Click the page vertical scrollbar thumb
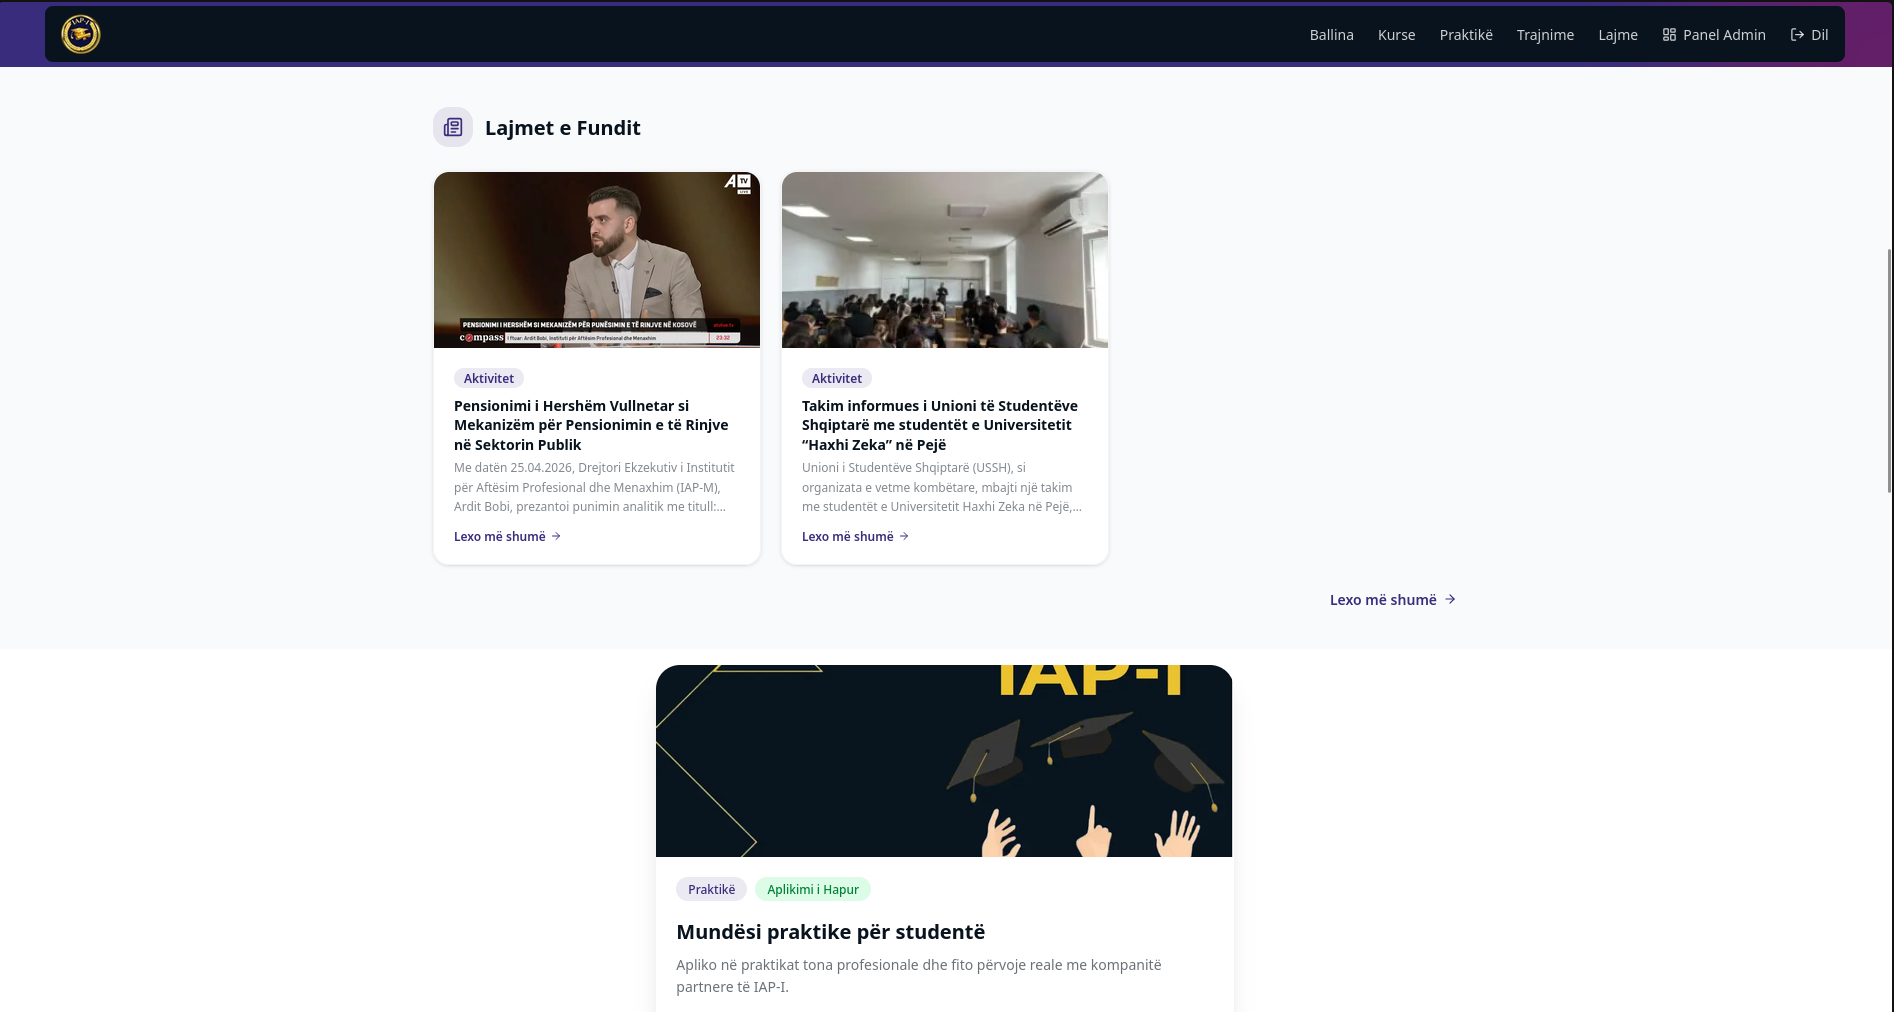The width and height of the screenshot is (1894, 1012). point(1889,370)
